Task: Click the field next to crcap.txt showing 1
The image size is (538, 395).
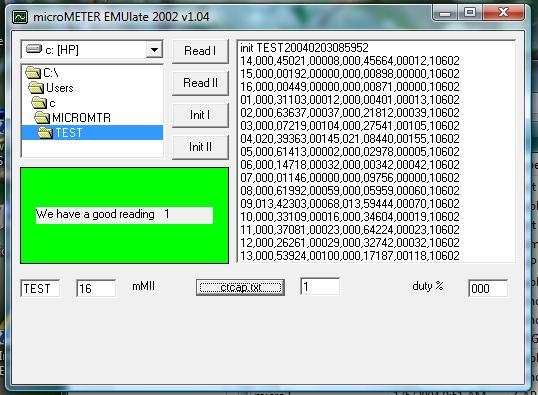Action: coord(320,287)
